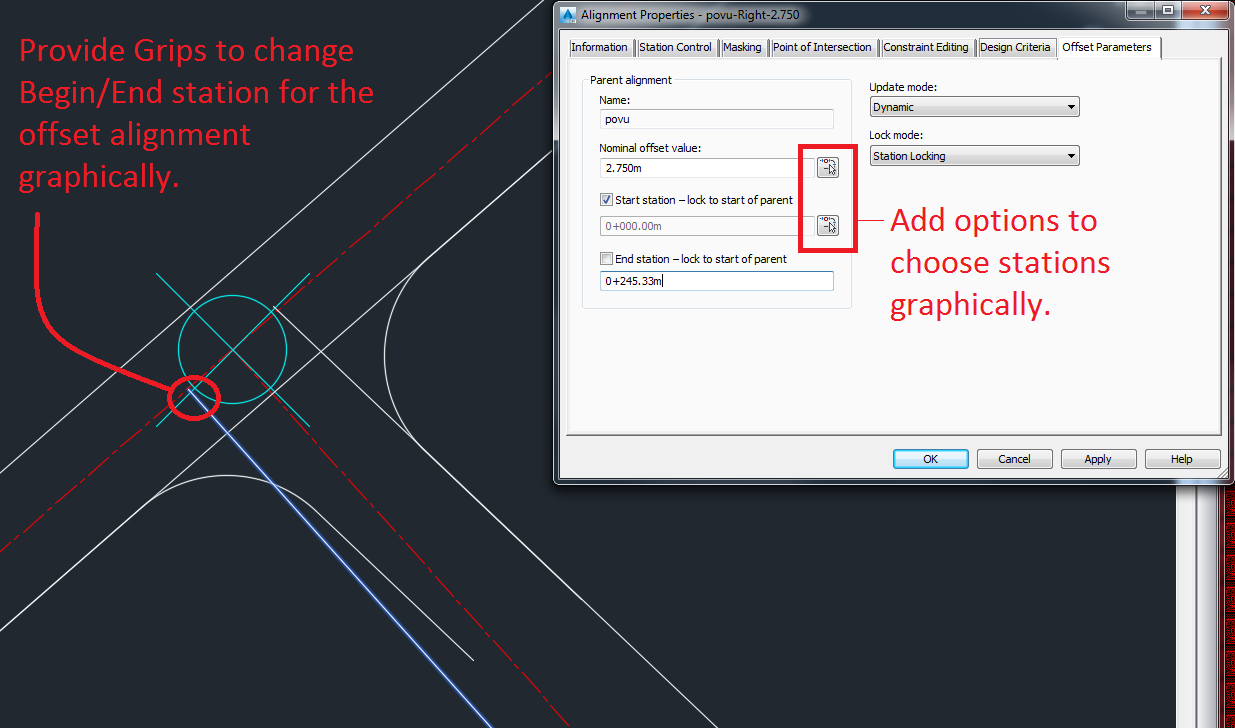
Task: Enable End station lock to start of parent
Action: pyautogui.click(x=606, y=258)
